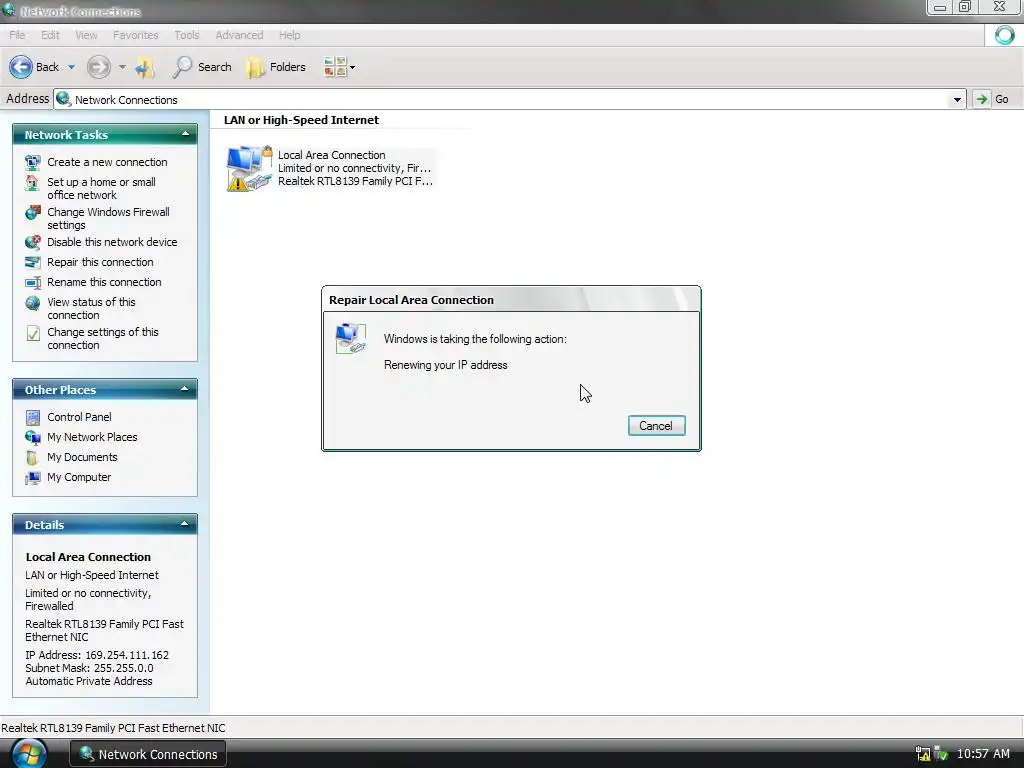The image size is (1024, 768).
Task: Click the IP Address 169.254.111.162 text
Action: coord(97,655)
